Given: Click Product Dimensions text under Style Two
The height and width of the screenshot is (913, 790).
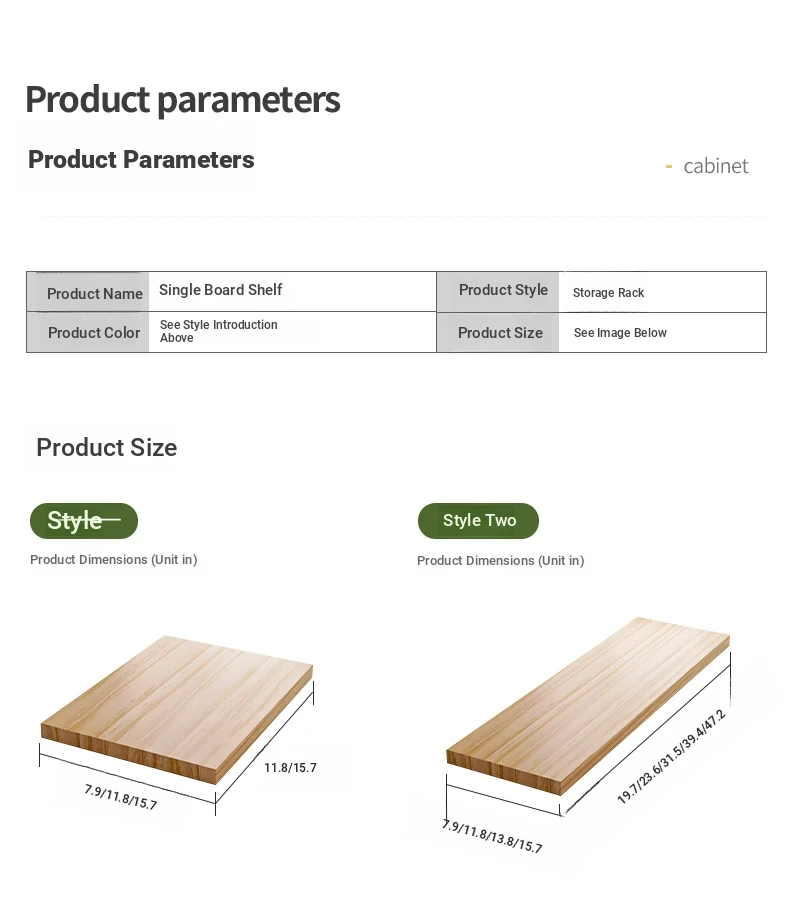Looking at the screenshot, I should pos(500,561).
